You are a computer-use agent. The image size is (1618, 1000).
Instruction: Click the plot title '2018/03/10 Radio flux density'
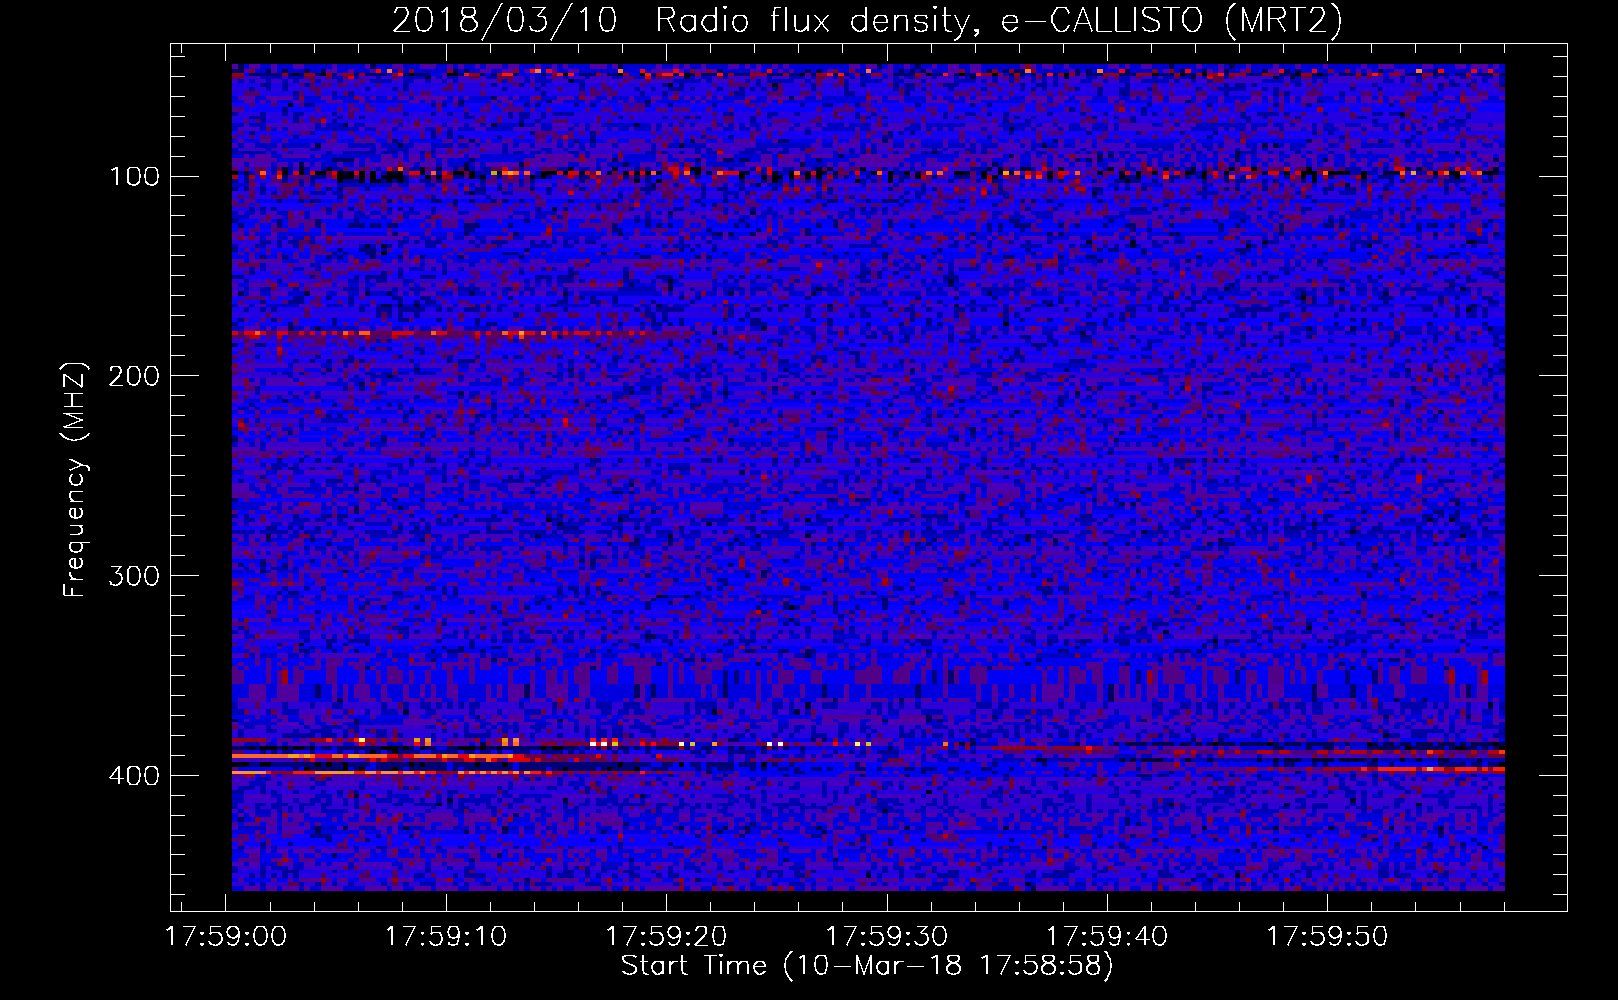tap(867, 20)
